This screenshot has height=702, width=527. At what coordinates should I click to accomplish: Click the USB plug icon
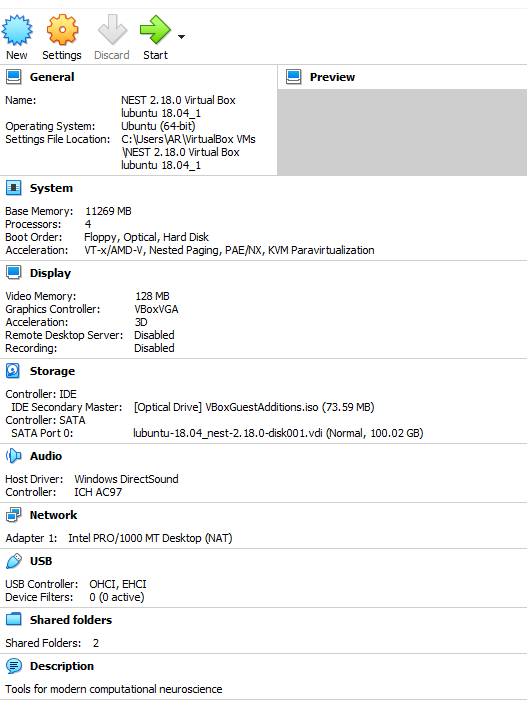14,561
